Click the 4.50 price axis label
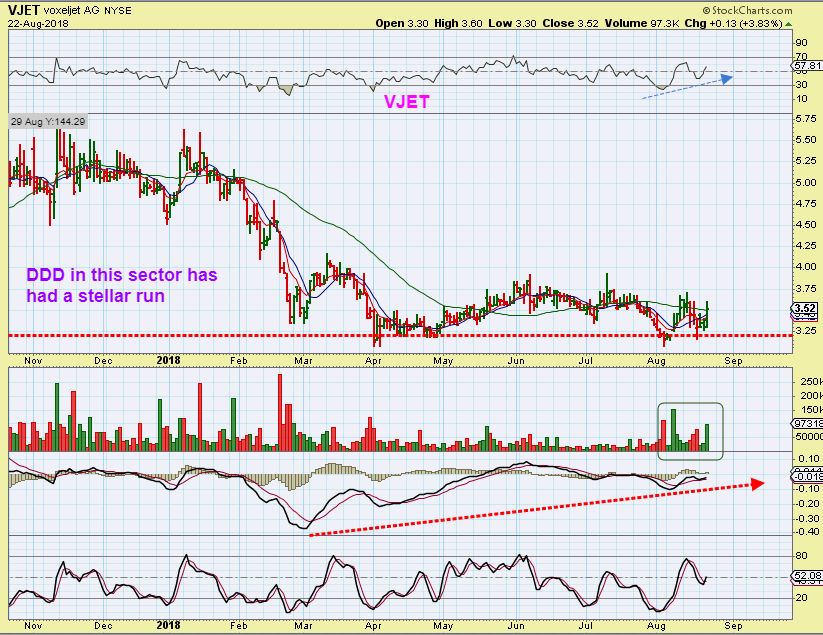823x635 pixels. click(806, 224)
